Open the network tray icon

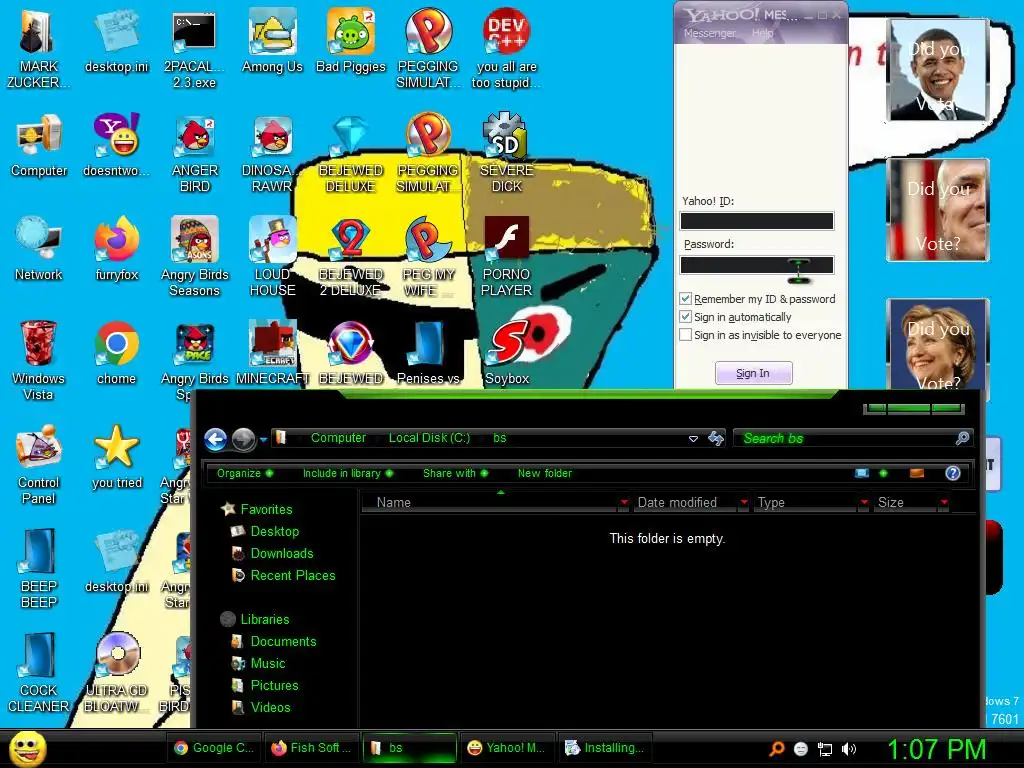tap(825, 749)
